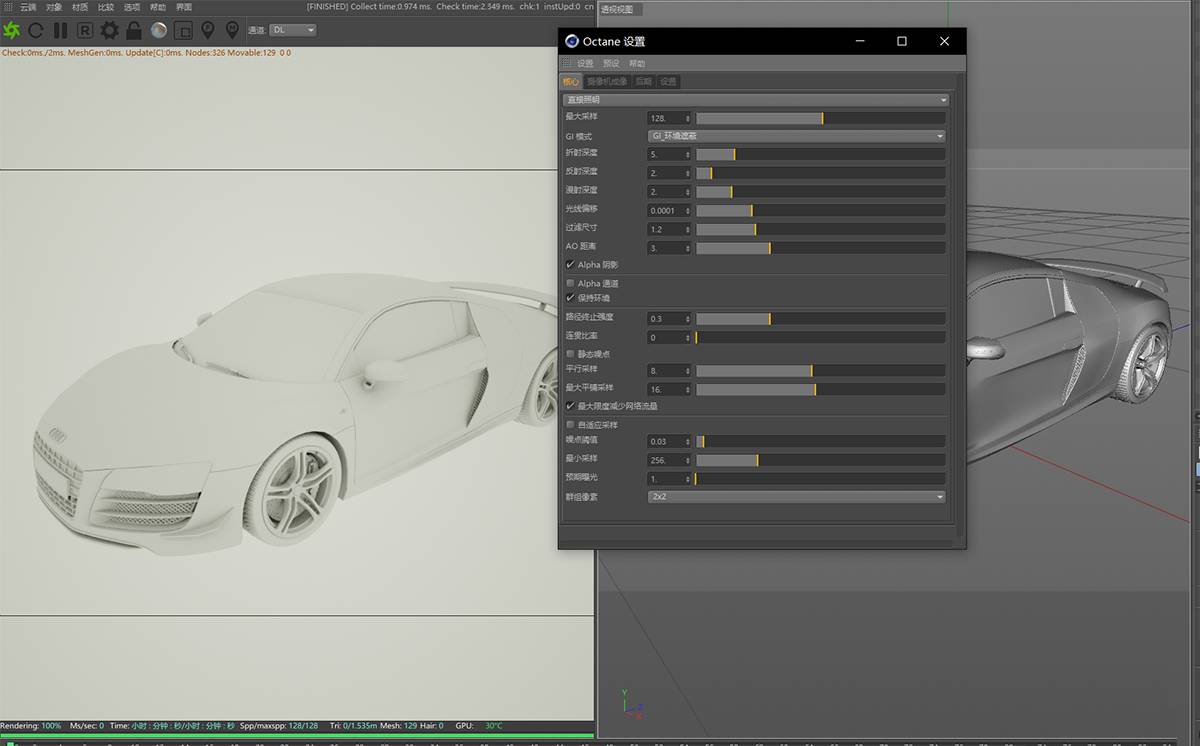
Task: Toggle the 保持环境 checkbox
Action: coord(570,297)
